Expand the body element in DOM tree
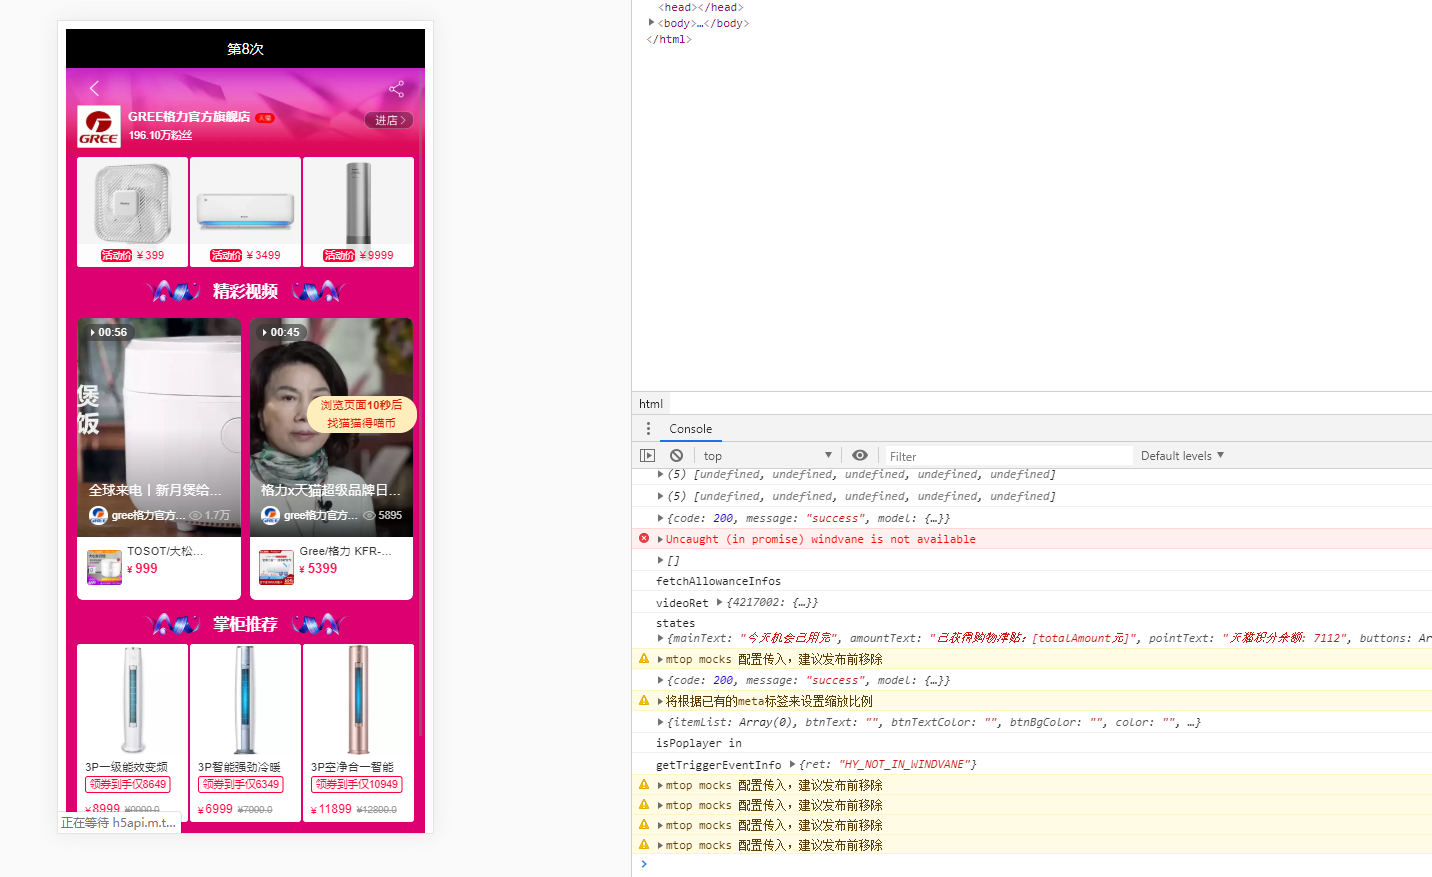This screenshot has width=1432, height=877. (x=652, y=23)
